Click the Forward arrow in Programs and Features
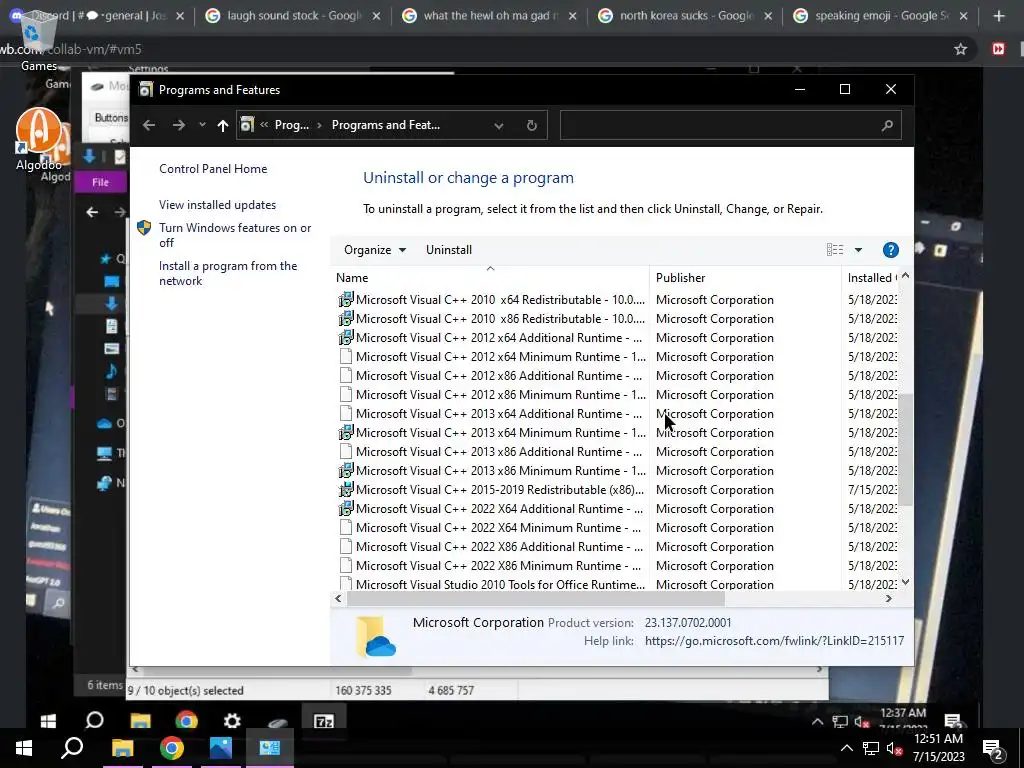 pos(179,125)
